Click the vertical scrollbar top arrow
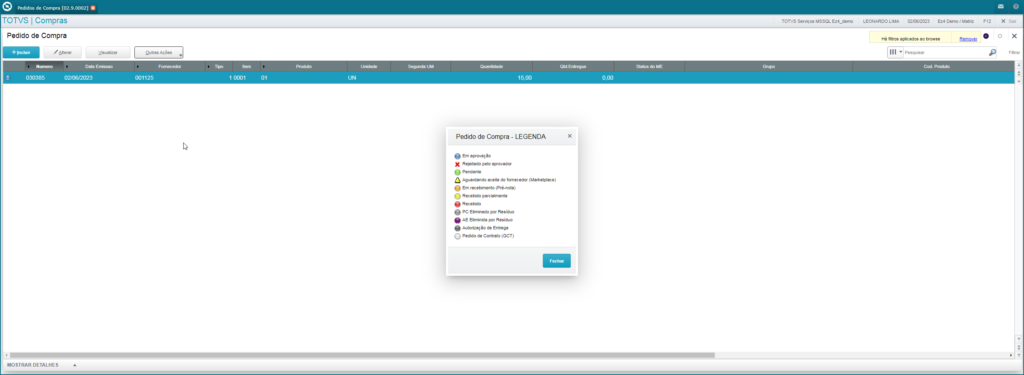This screenshot has width=1024, height=375. pyautogui.click(x=1018, y=66)
